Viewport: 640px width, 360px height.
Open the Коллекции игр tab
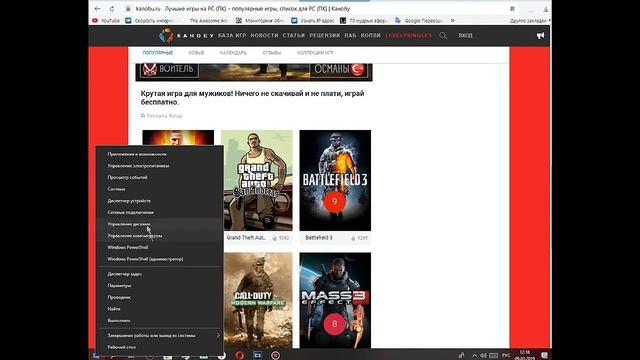[315, 53]
